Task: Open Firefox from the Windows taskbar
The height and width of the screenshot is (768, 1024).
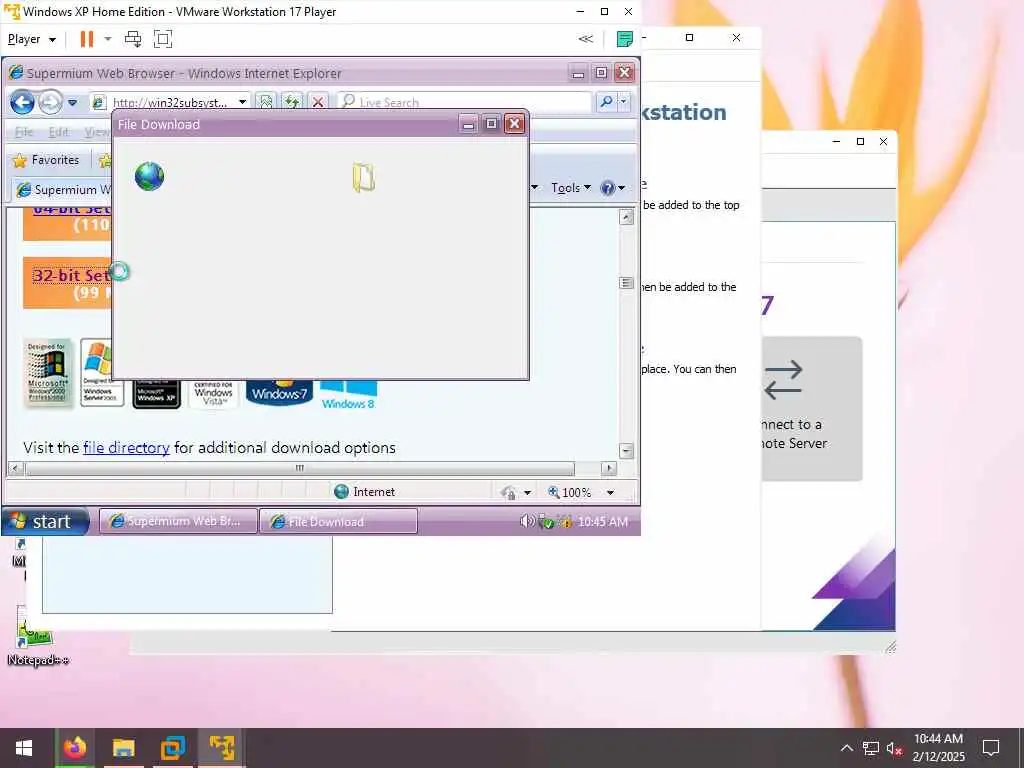Action: click(74, 748)
